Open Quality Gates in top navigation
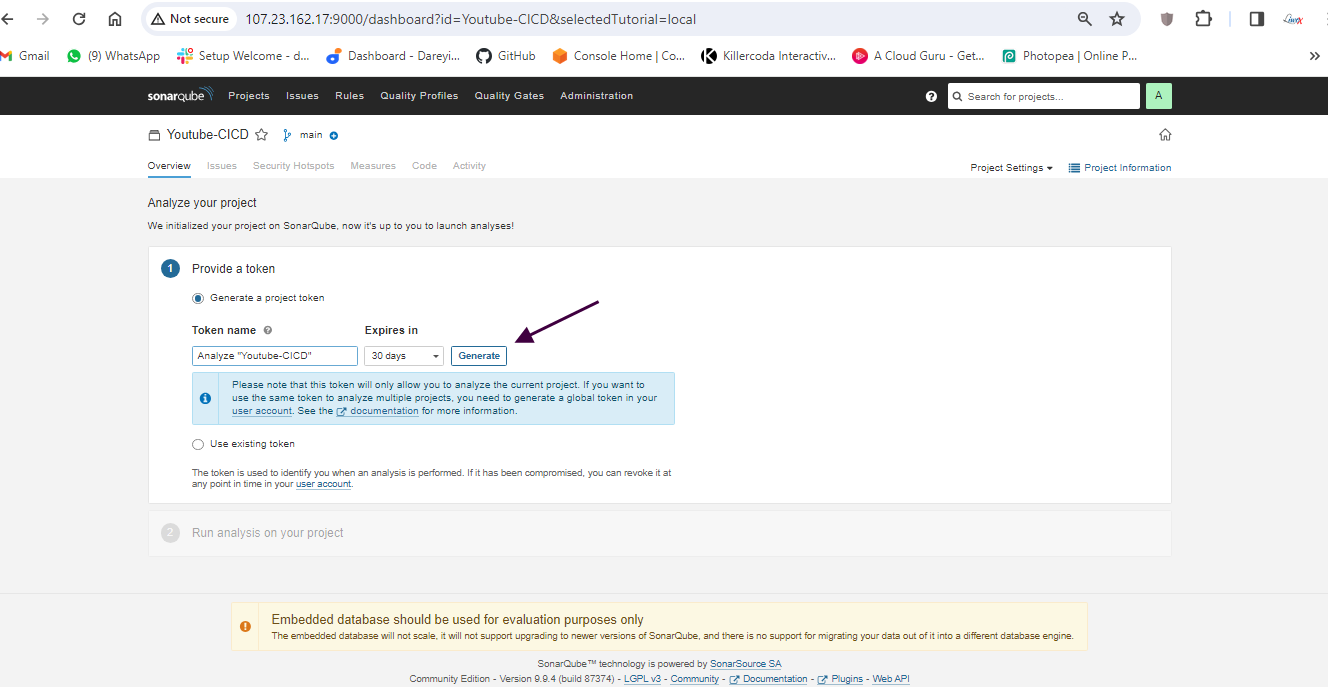The width and height of the screenshot is (1328, 687). tap(509, 96)
